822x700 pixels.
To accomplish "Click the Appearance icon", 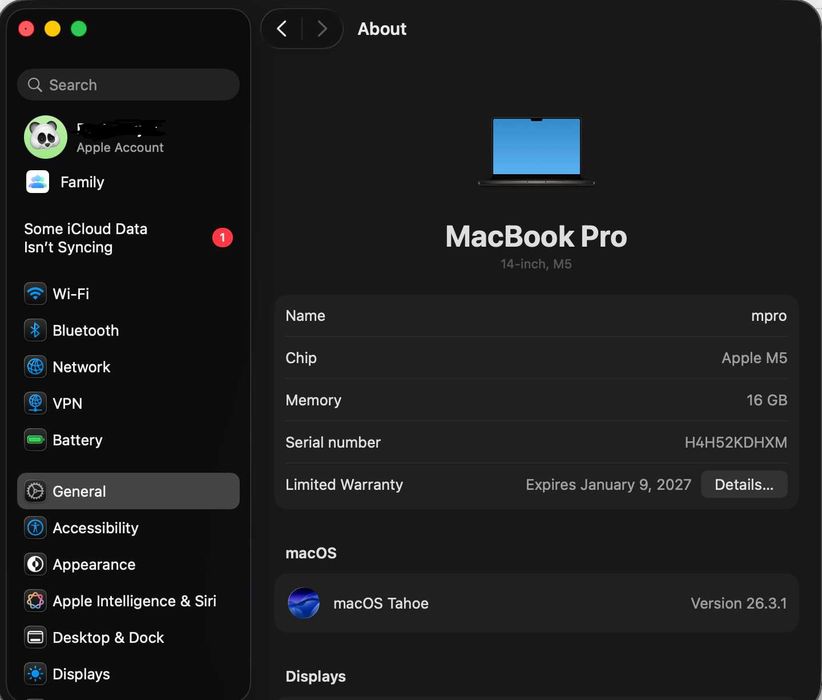I will pos(35,564).
